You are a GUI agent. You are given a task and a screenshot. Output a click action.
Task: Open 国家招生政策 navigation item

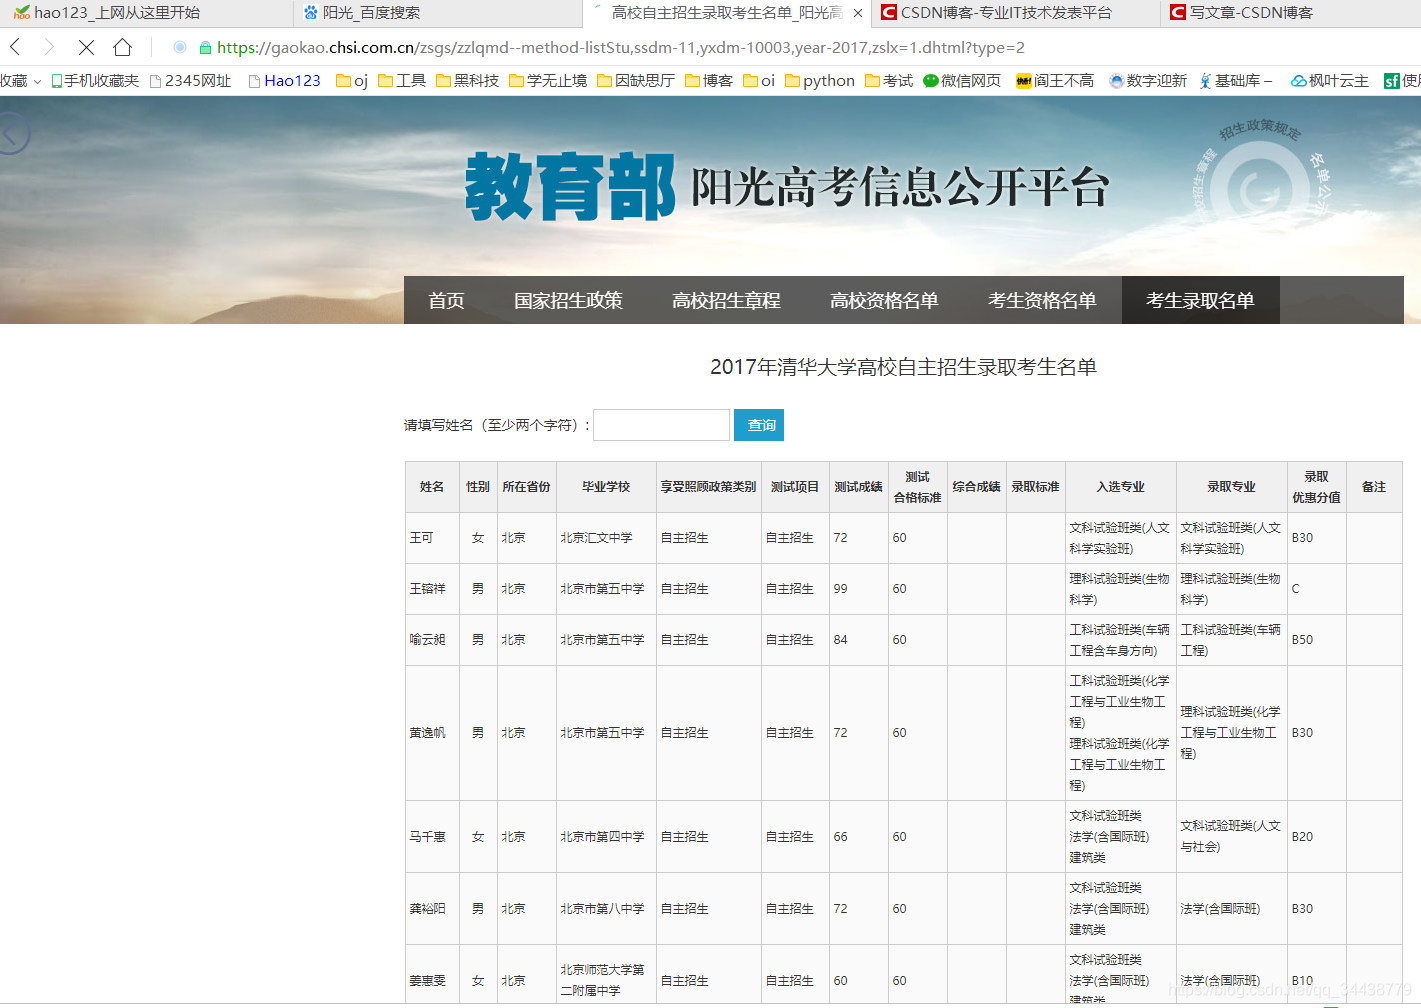coord(568,300)
